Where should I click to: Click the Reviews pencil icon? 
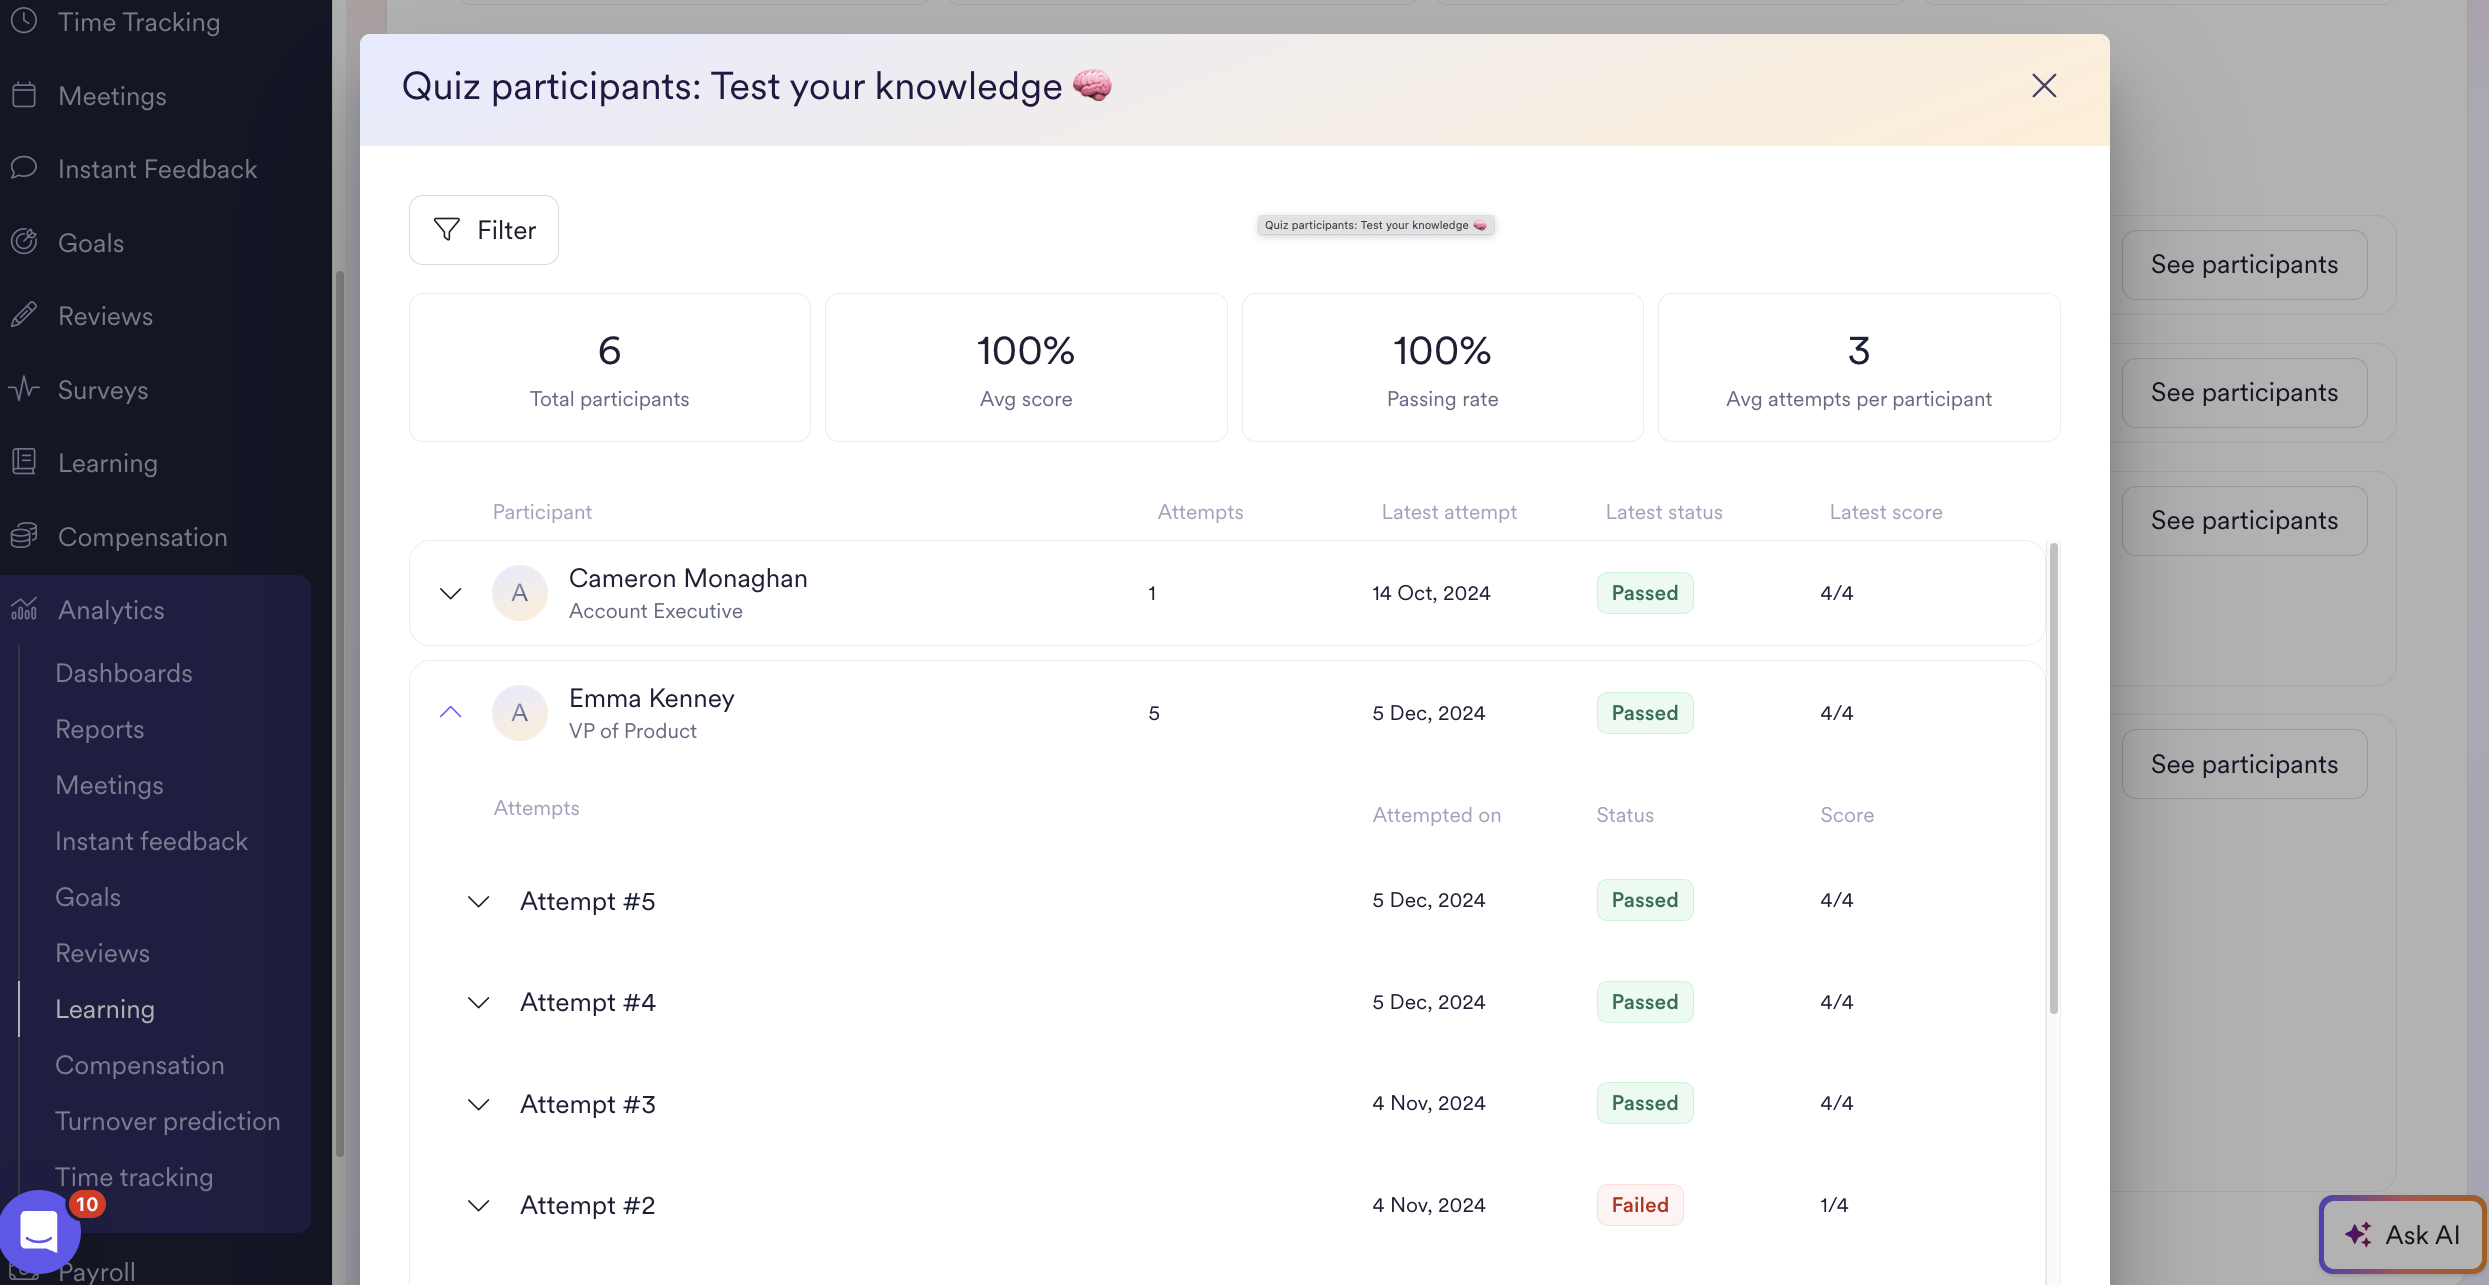pyautogui.click(x=24, y=316)
